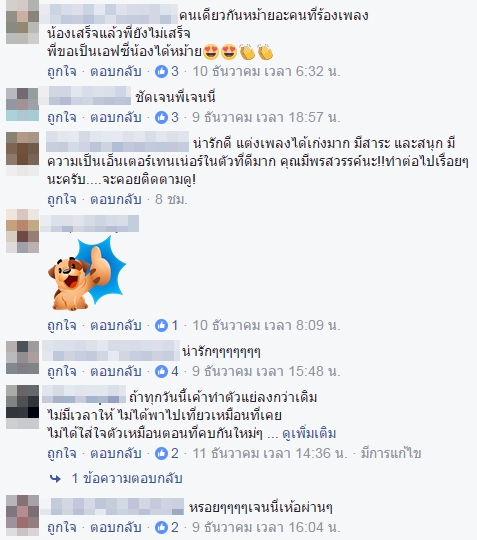Click ตอบกลับ under the dog sticker comment
Image resolution: width=477 pixels, height=540 pixels.
(116, 325)
